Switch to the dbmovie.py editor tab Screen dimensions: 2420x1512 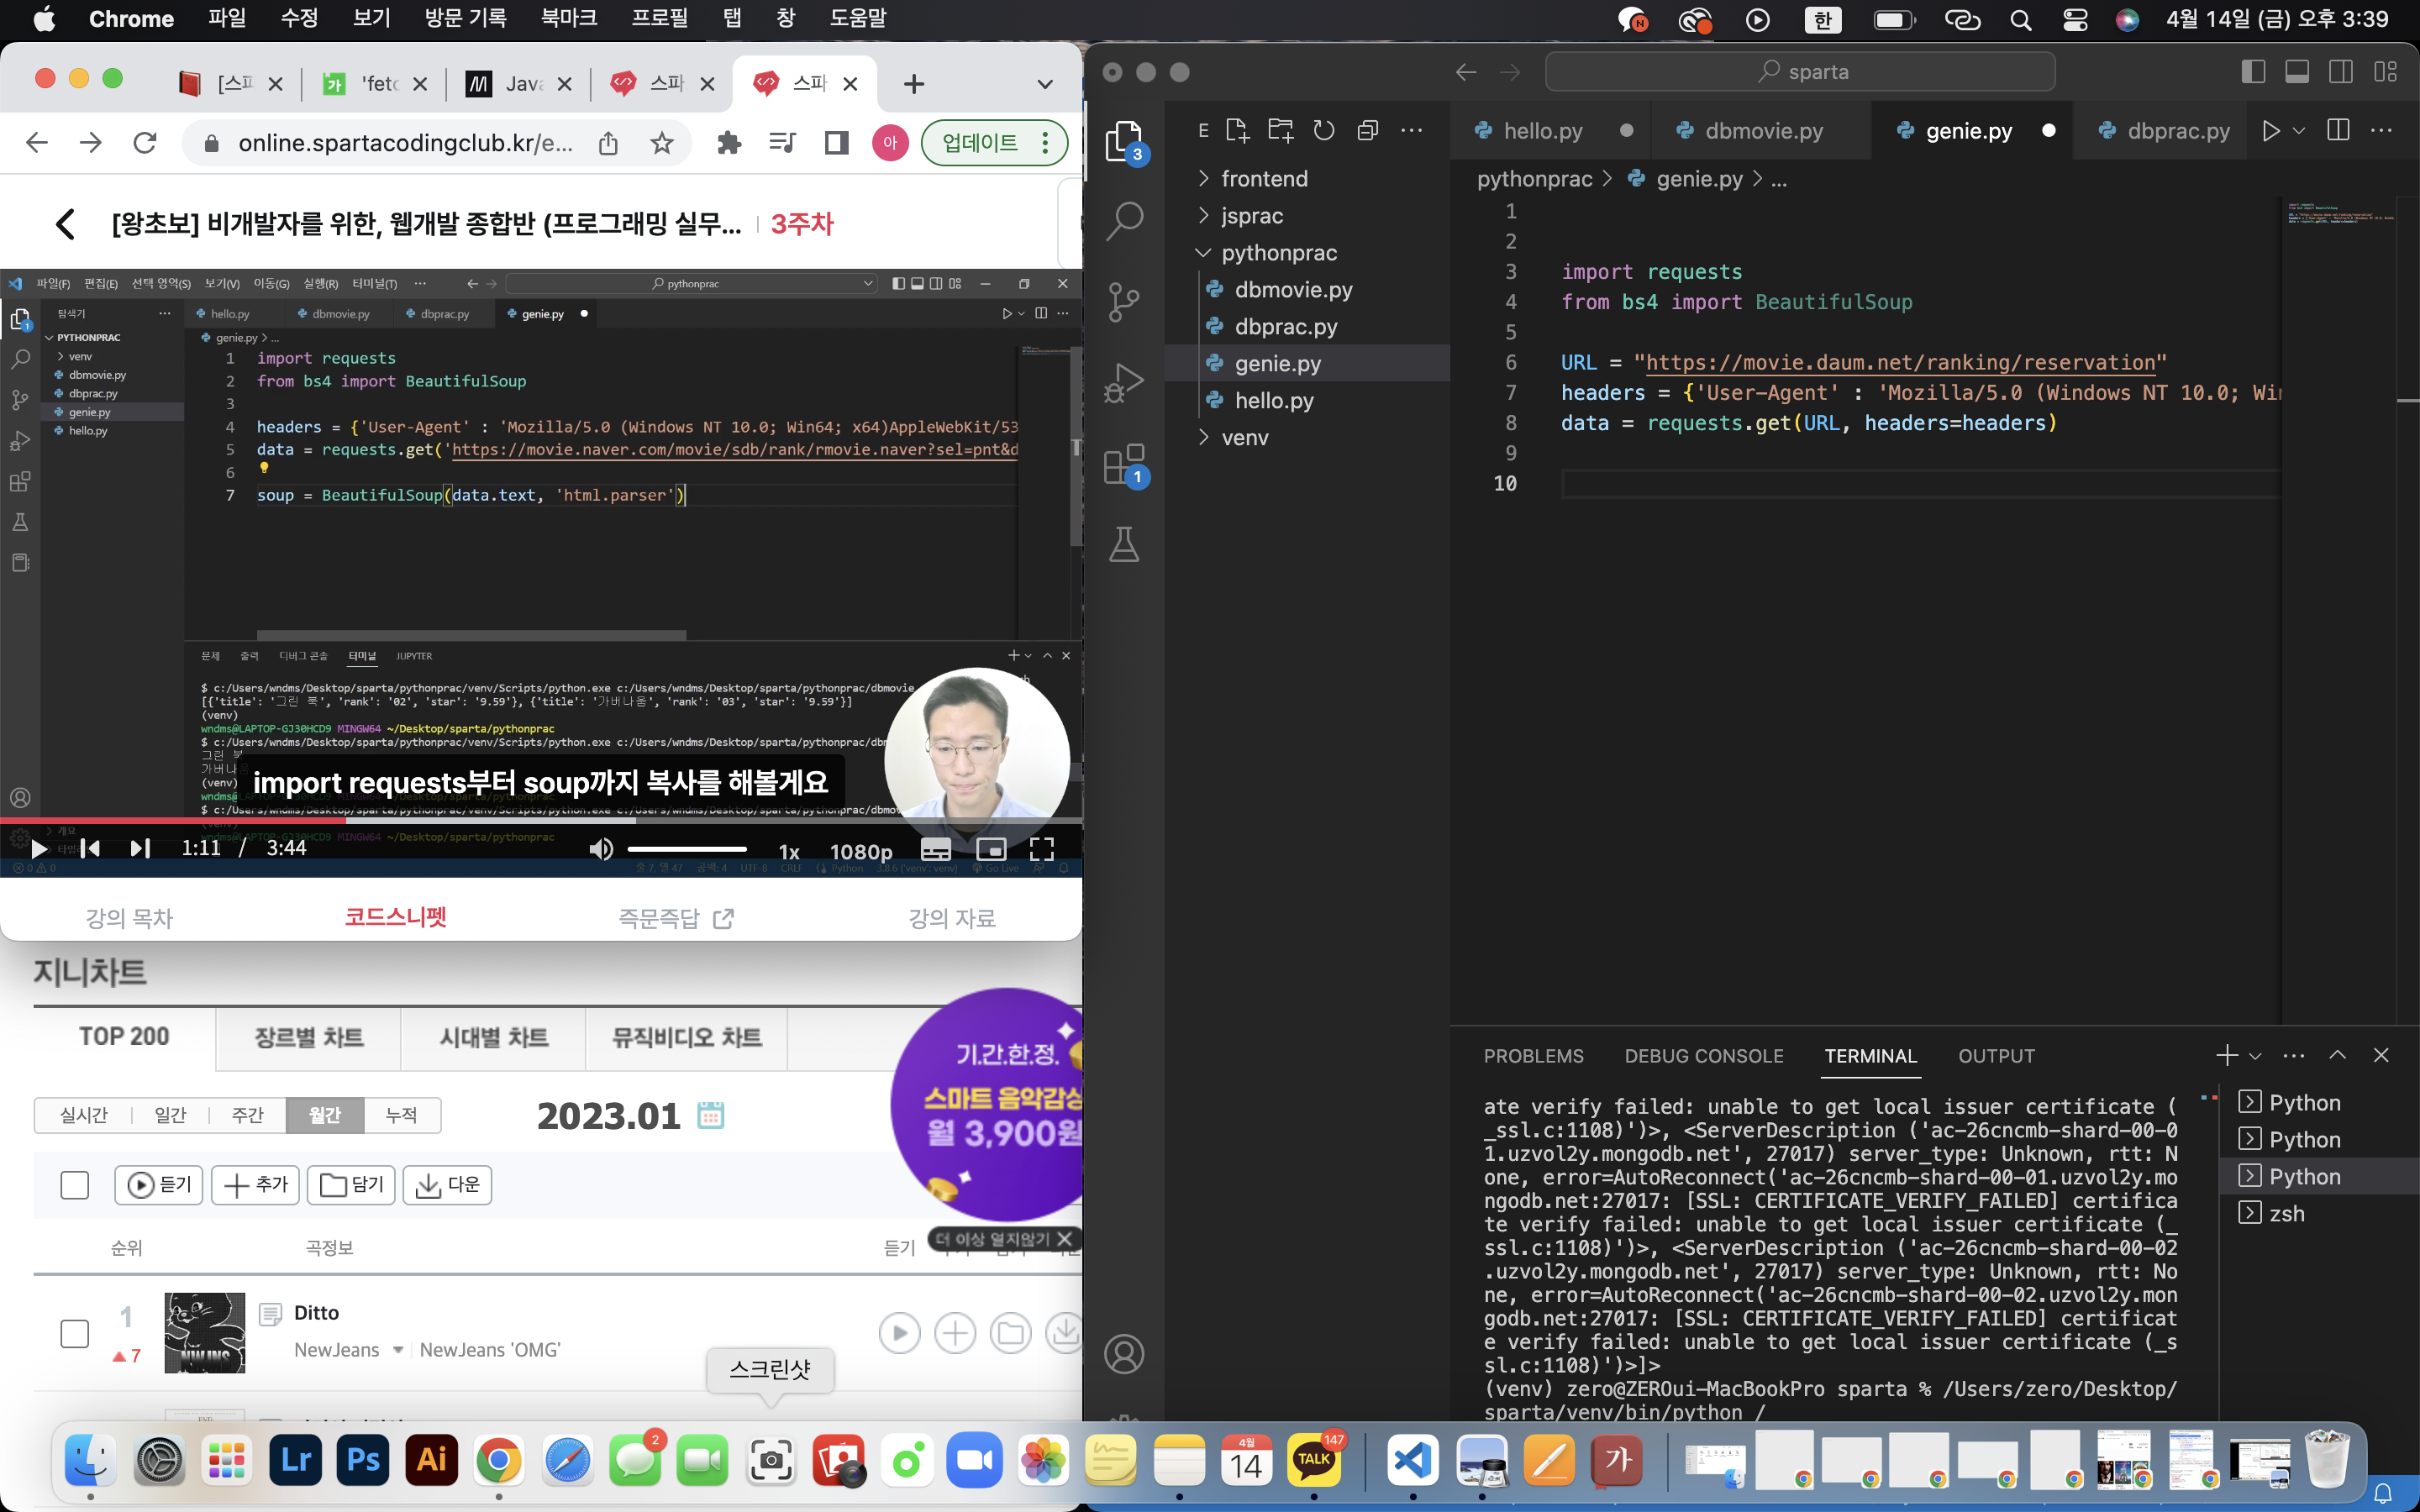(x=1763, y=130)
